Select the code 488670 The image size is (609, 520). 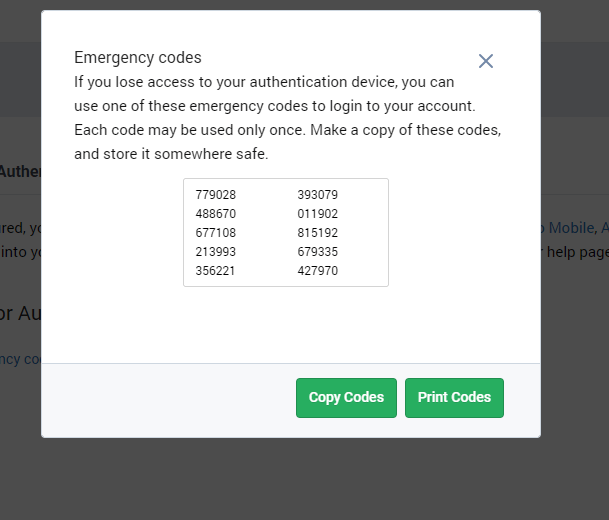tap(216, 214)
